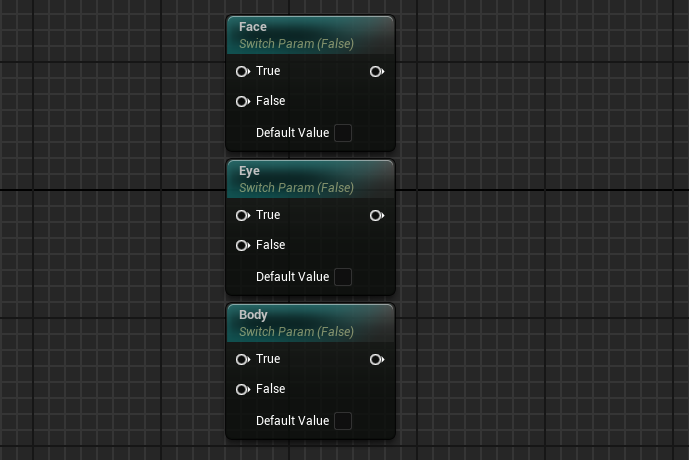
Task: Select the Eye switch param node title
Action: pyautogui.click(x=249, y=171)
